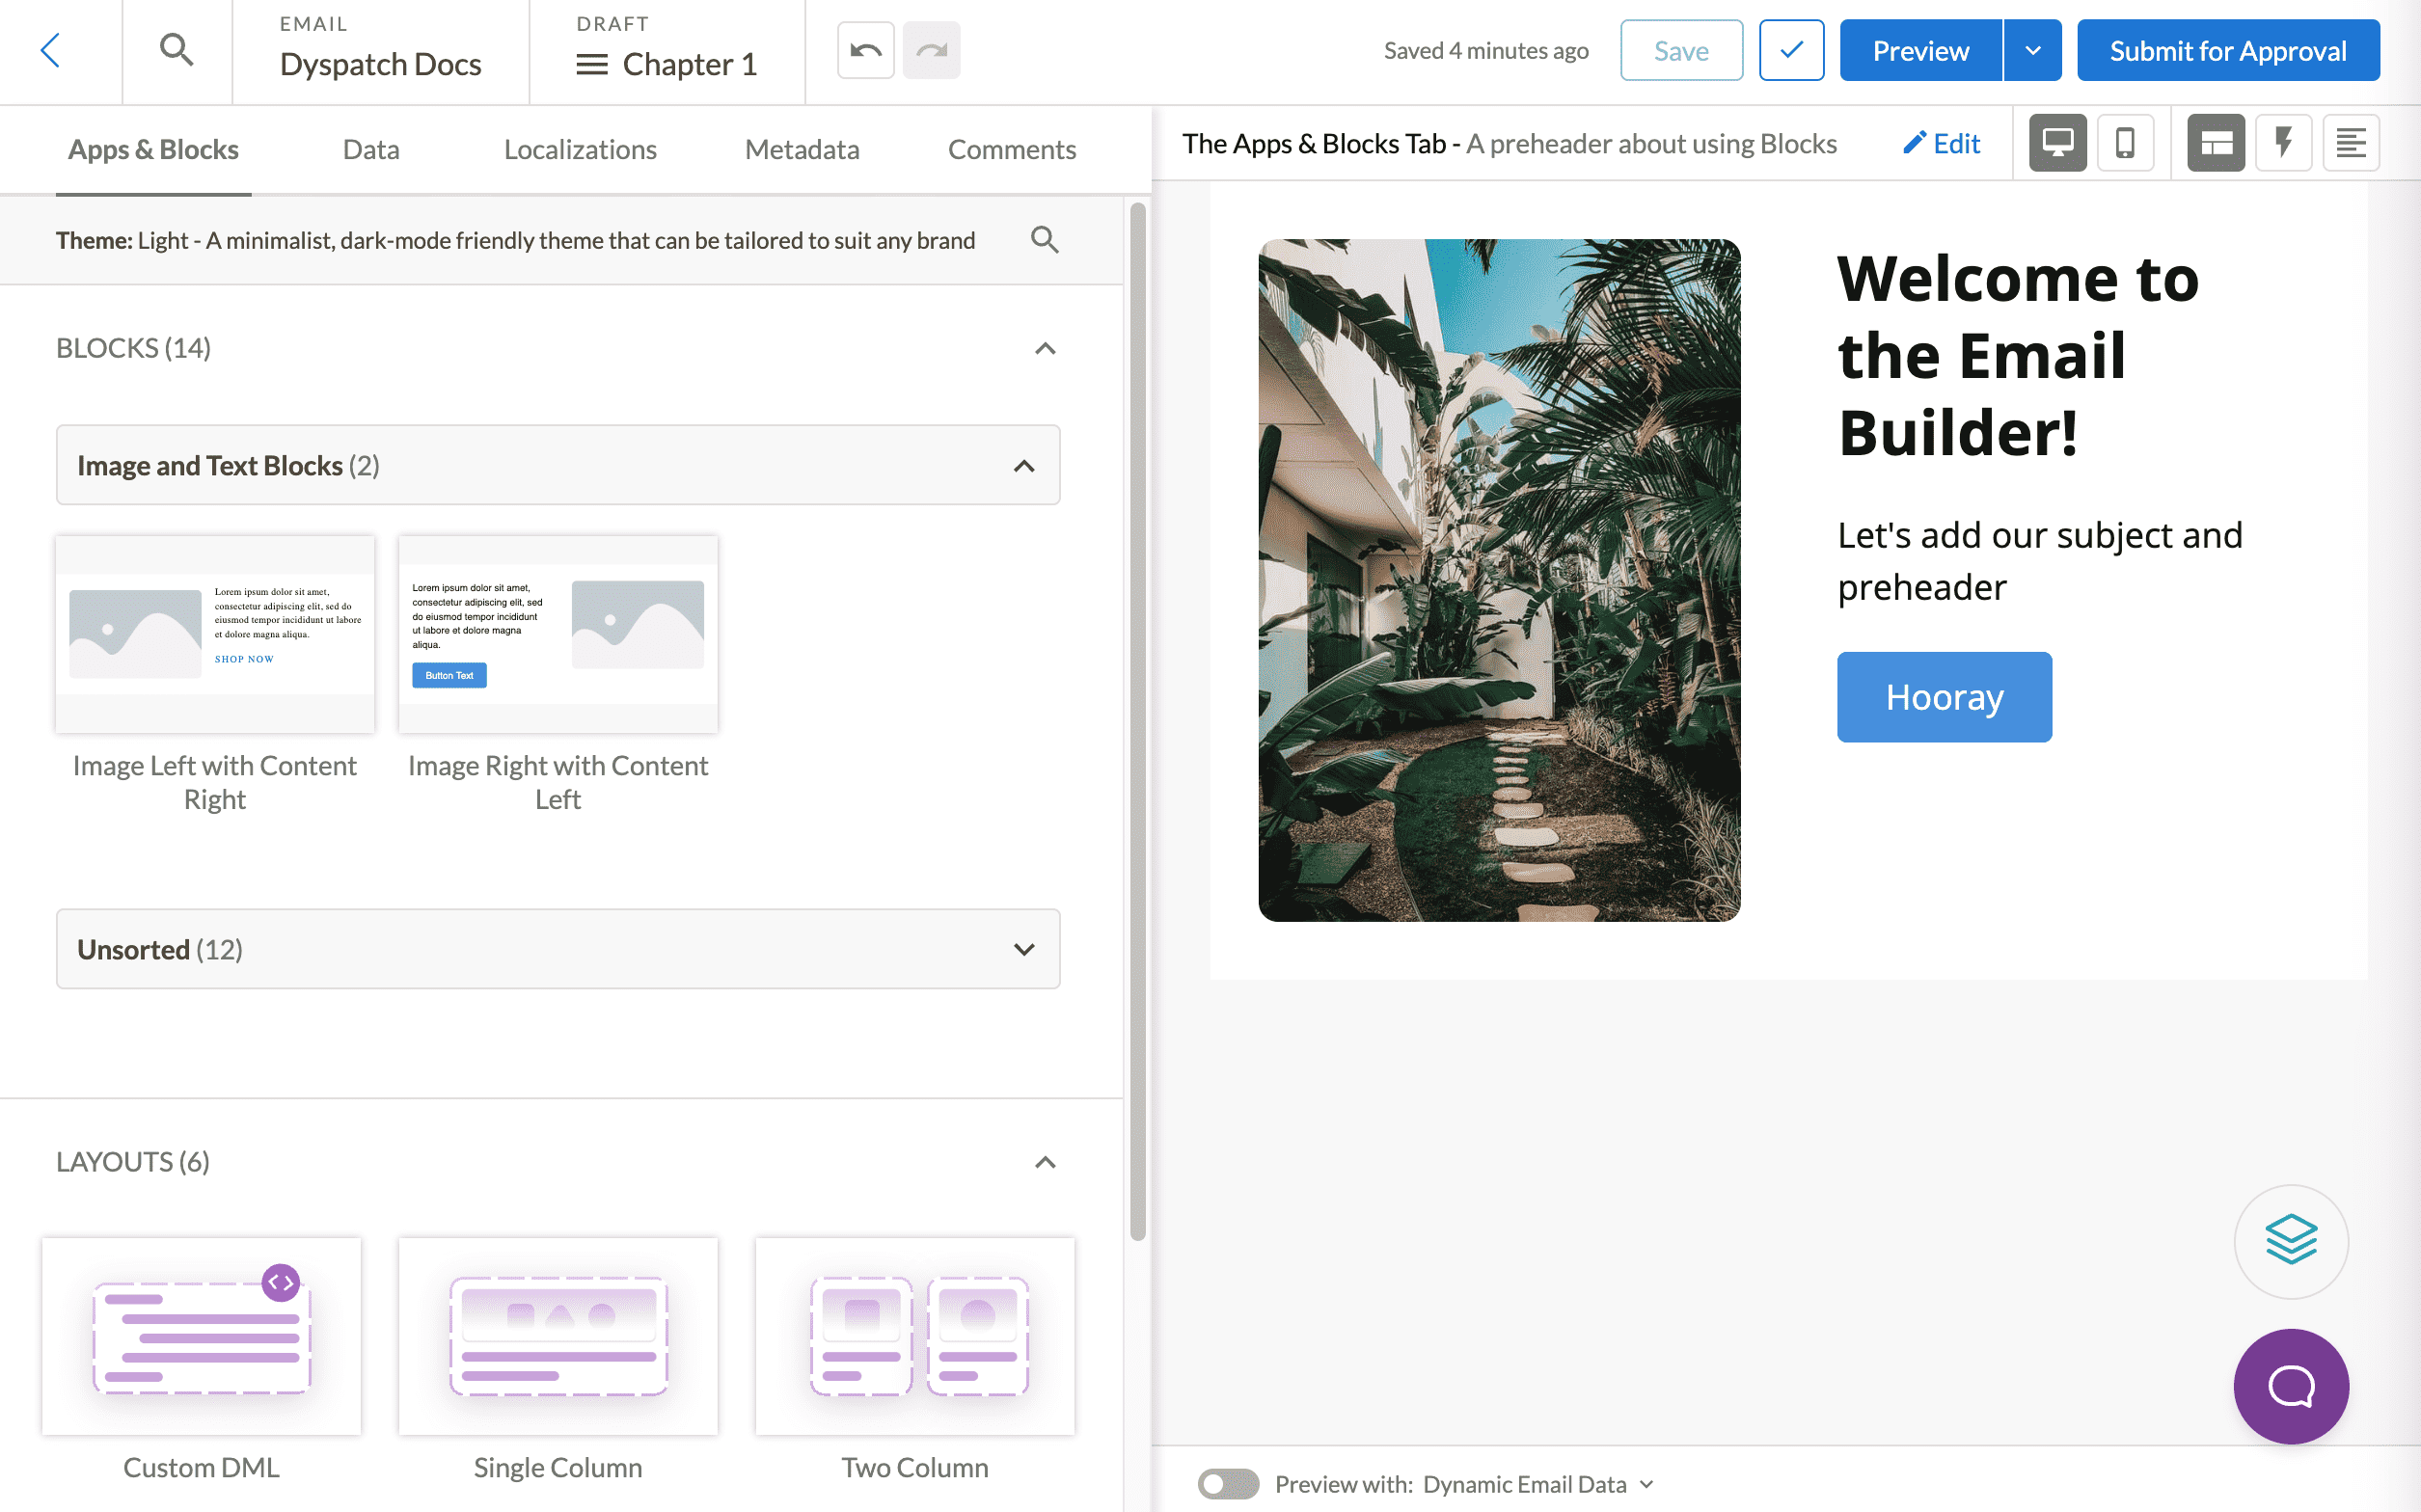Switch to mobile phone preview mode
Image resolution: width=2421 pixels, height=1512 pixels.
pyautogui.click(x=2125, y=143)
